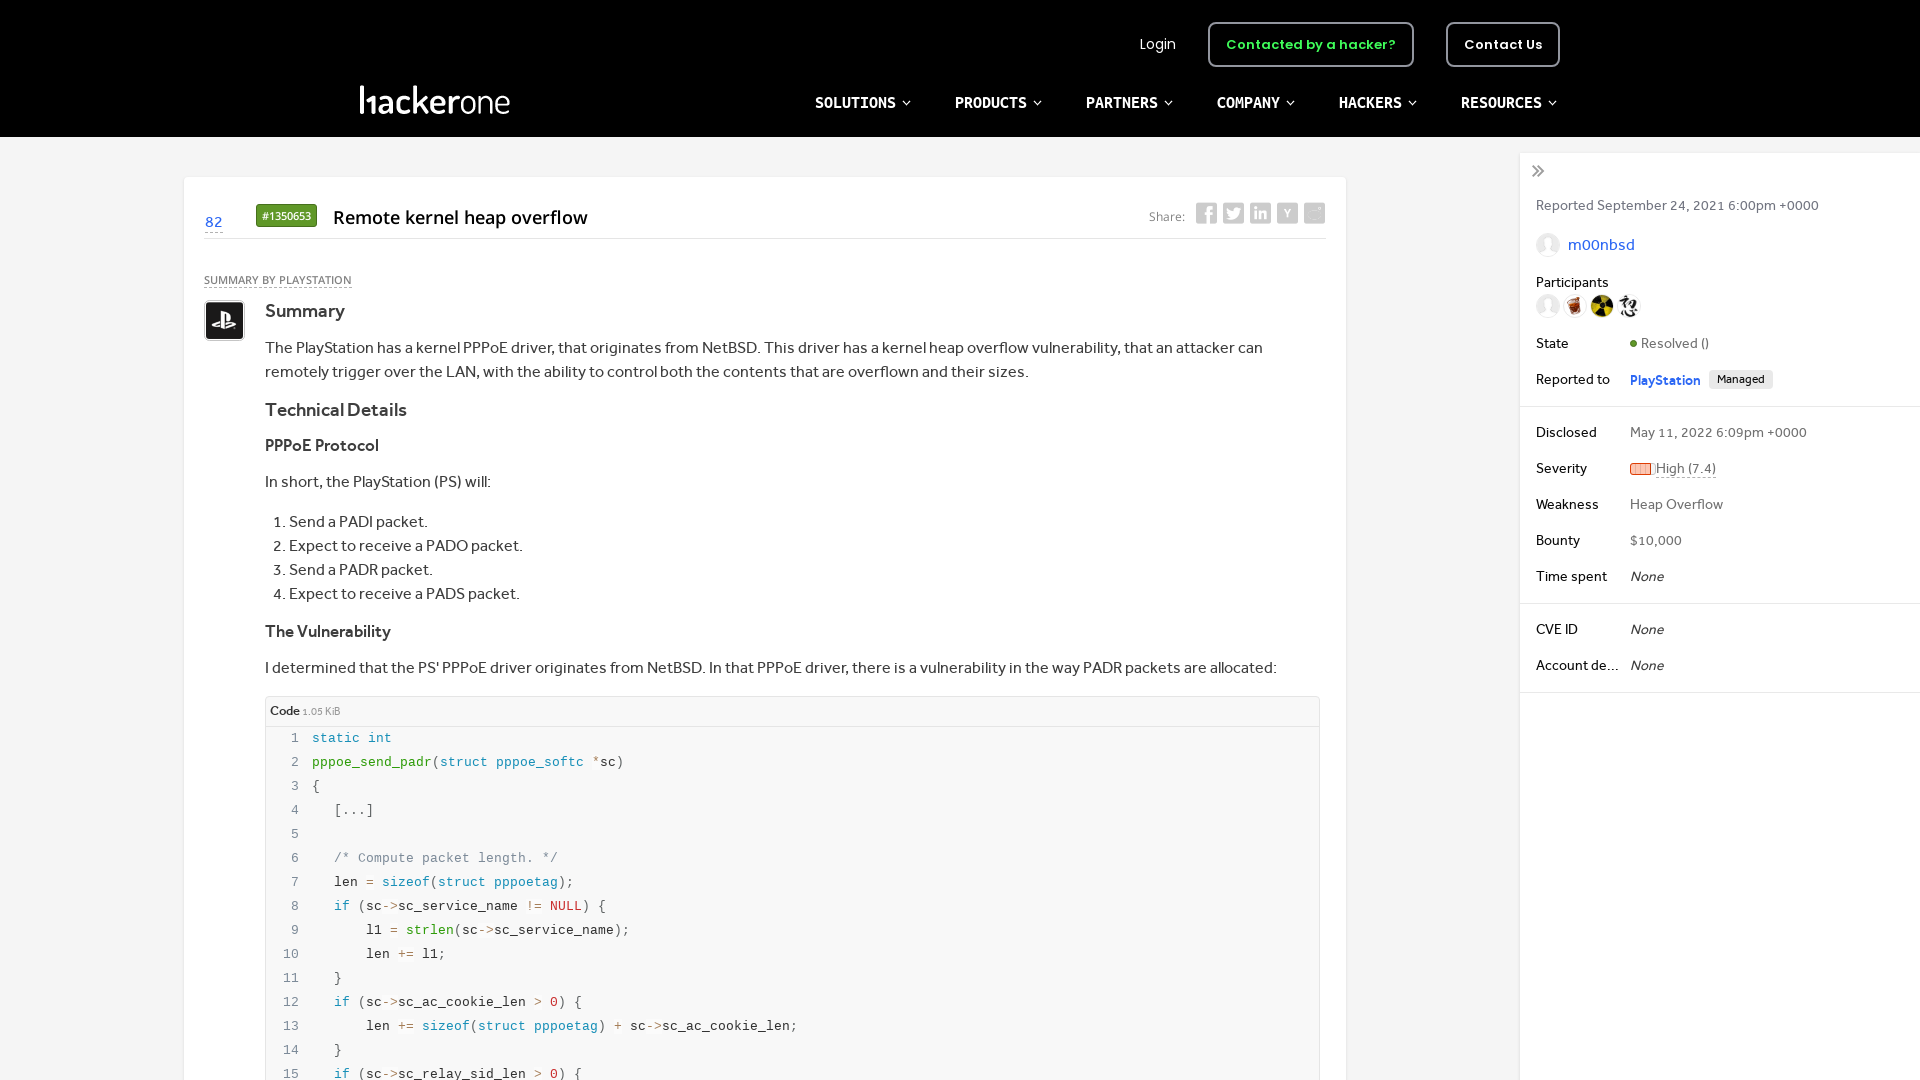Click 'Send a PADI packet.' list item
Image resolution: width=1920 pixels, height=1080 pixels.
(x=358, y=522)
